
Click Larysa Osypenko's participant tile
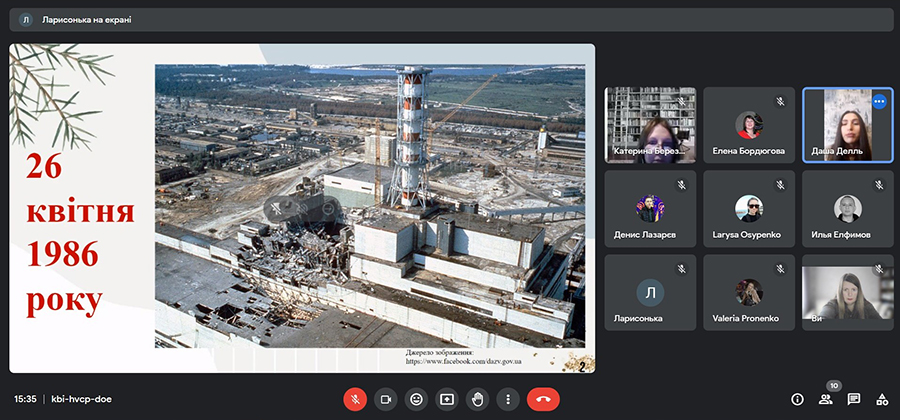coord(748,209)
